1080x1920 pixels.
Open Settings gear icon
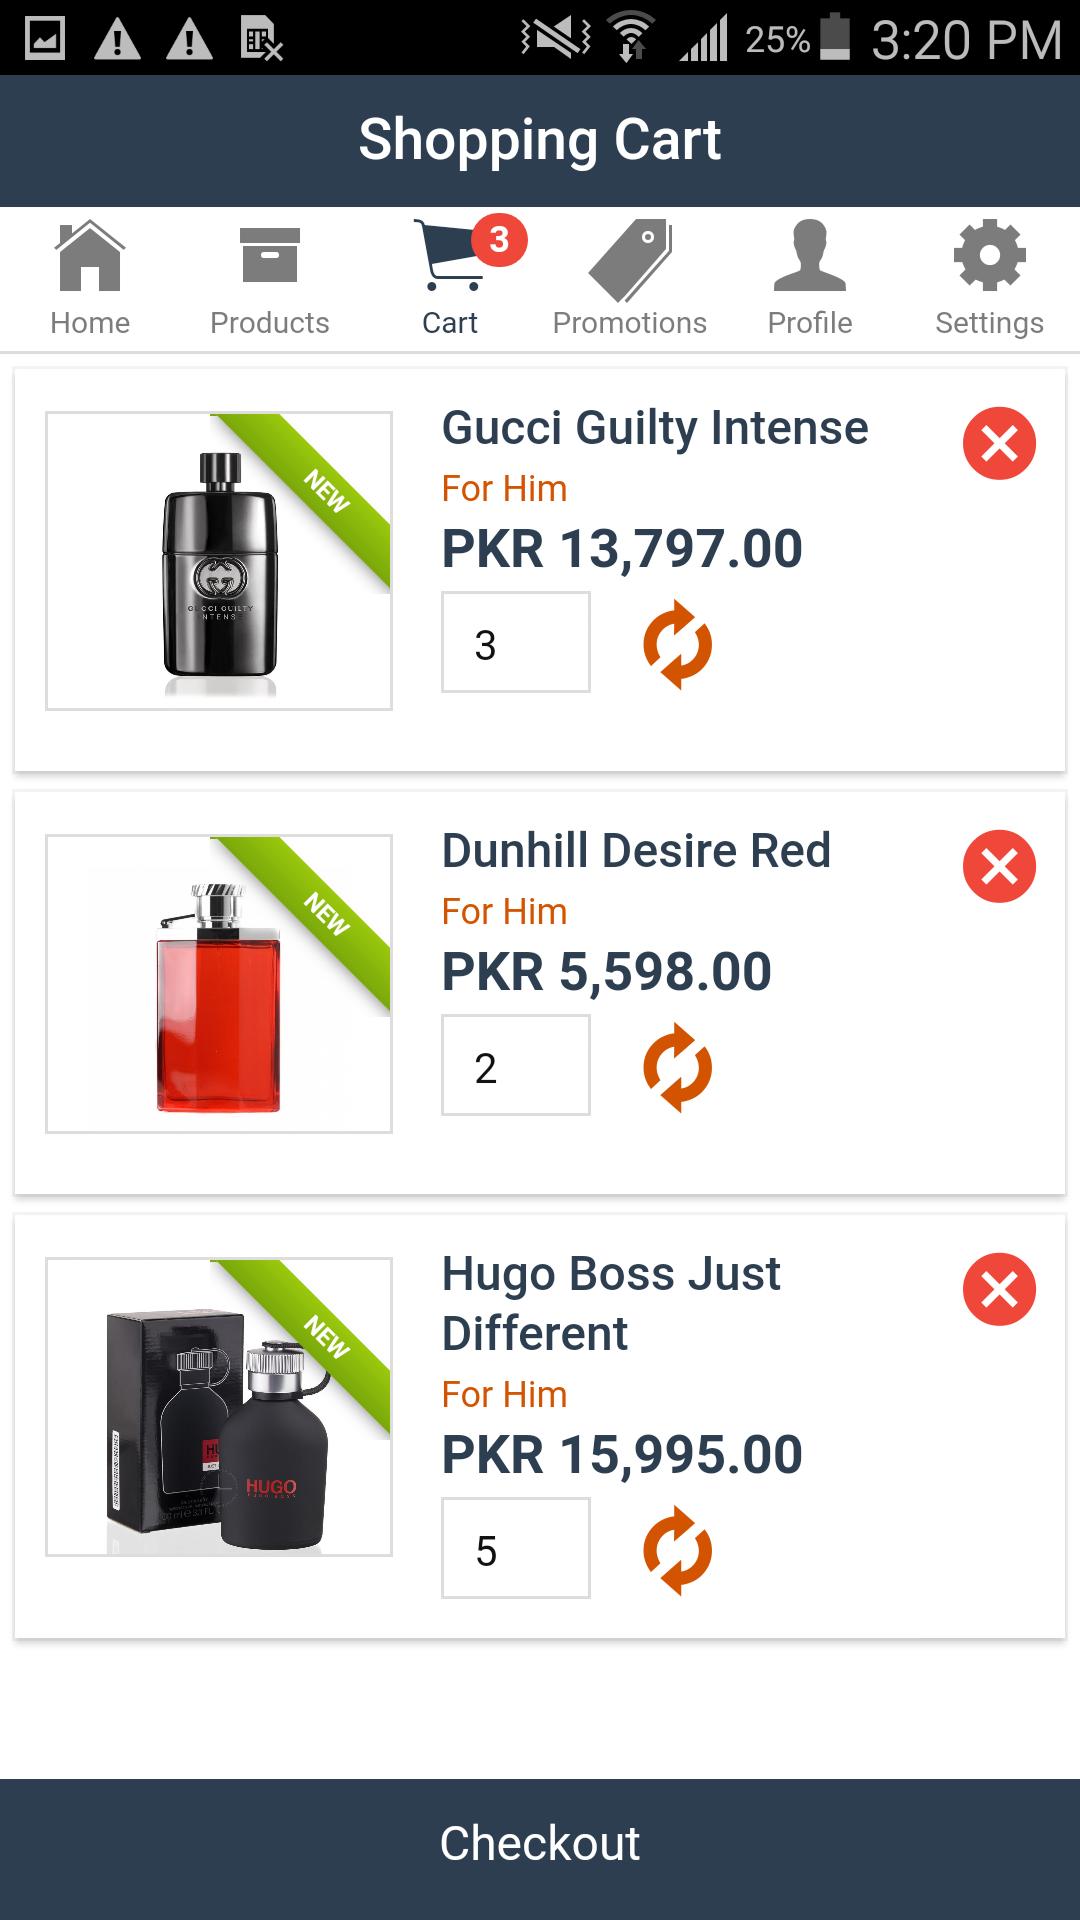(x=990, y=279)
